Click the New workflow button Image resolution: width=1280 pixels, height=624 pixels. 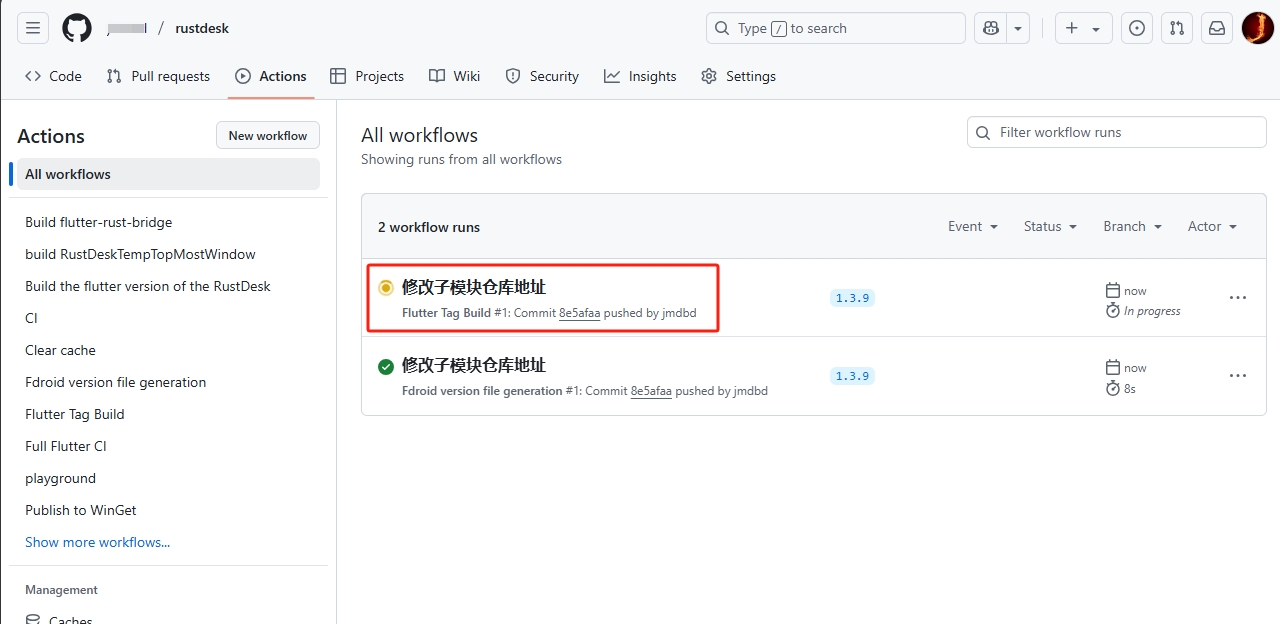pos(268,135)
